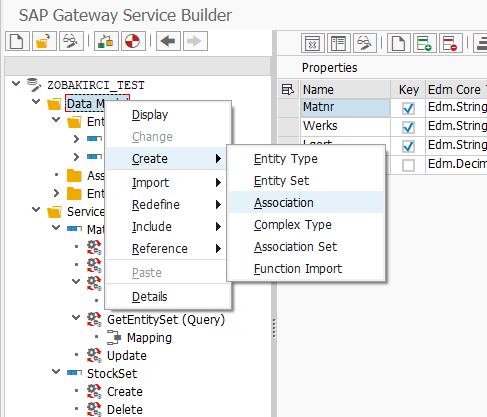This screenshot has width=487, height=417.
Task: Click the Back arrow icon
Action: pyautogui.click(x=168, y=41)
